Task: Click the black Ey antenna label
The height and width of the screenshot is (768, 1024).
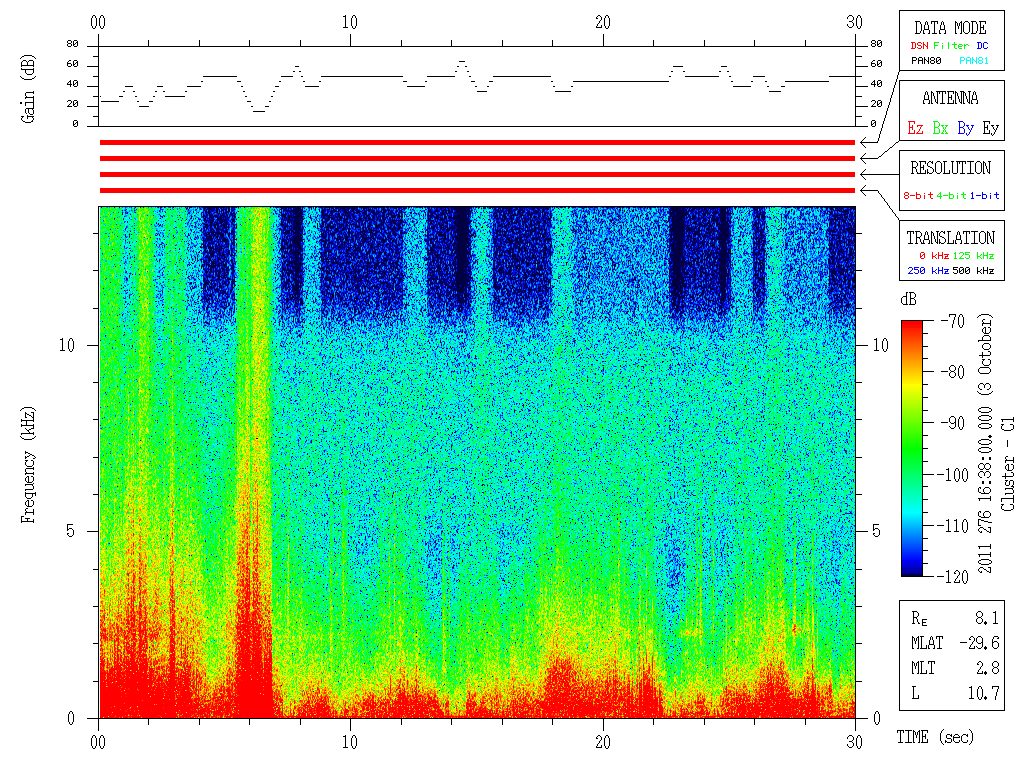Action: (991, 128)
